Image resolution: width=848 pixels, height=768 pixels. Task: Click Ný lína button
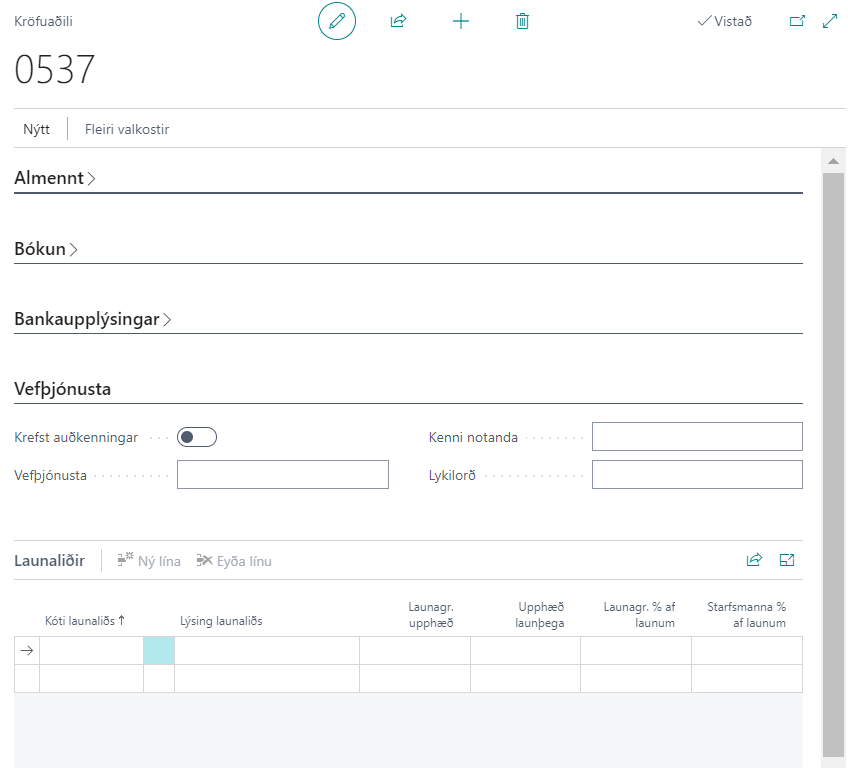point(149,561)
